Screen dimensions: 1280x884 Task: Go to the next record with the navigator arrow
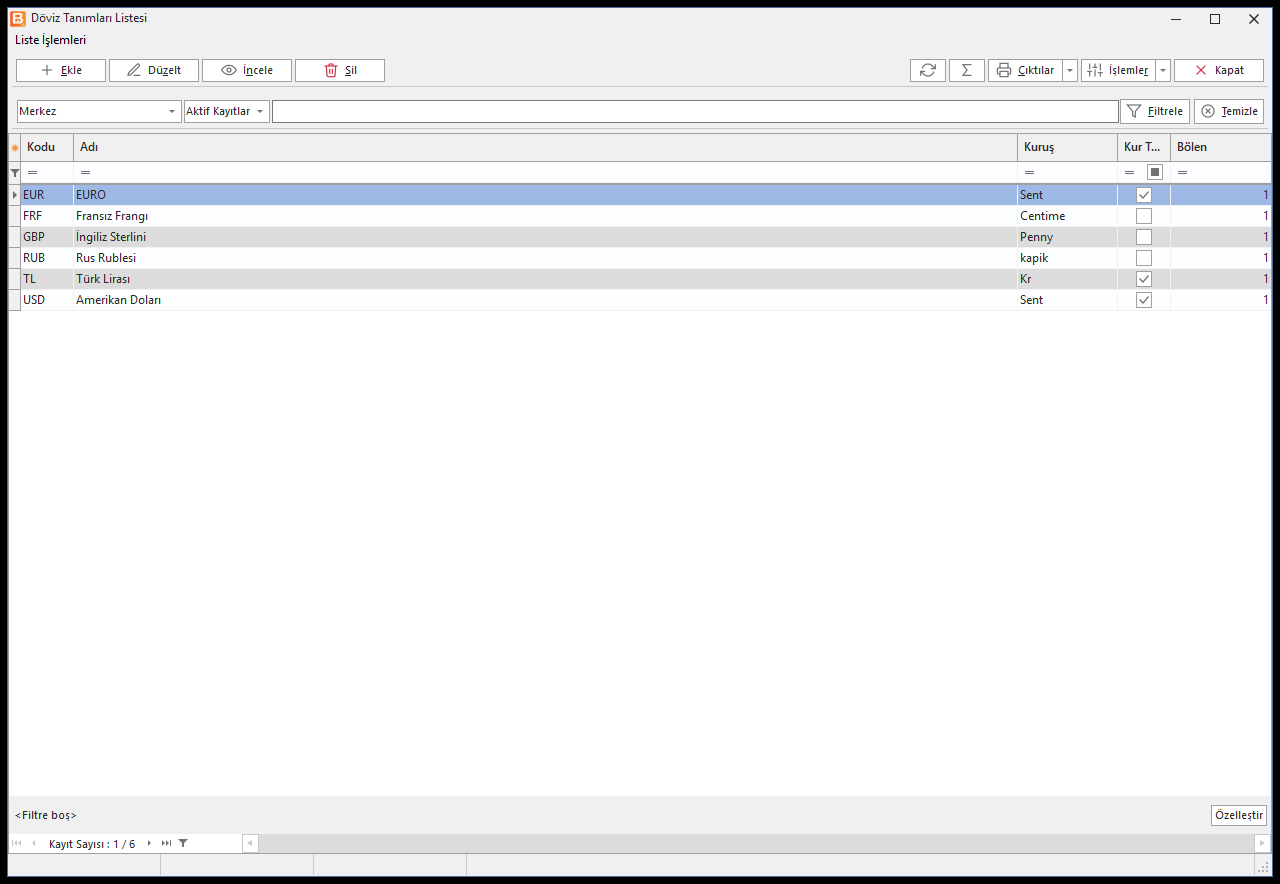[150, 844]
